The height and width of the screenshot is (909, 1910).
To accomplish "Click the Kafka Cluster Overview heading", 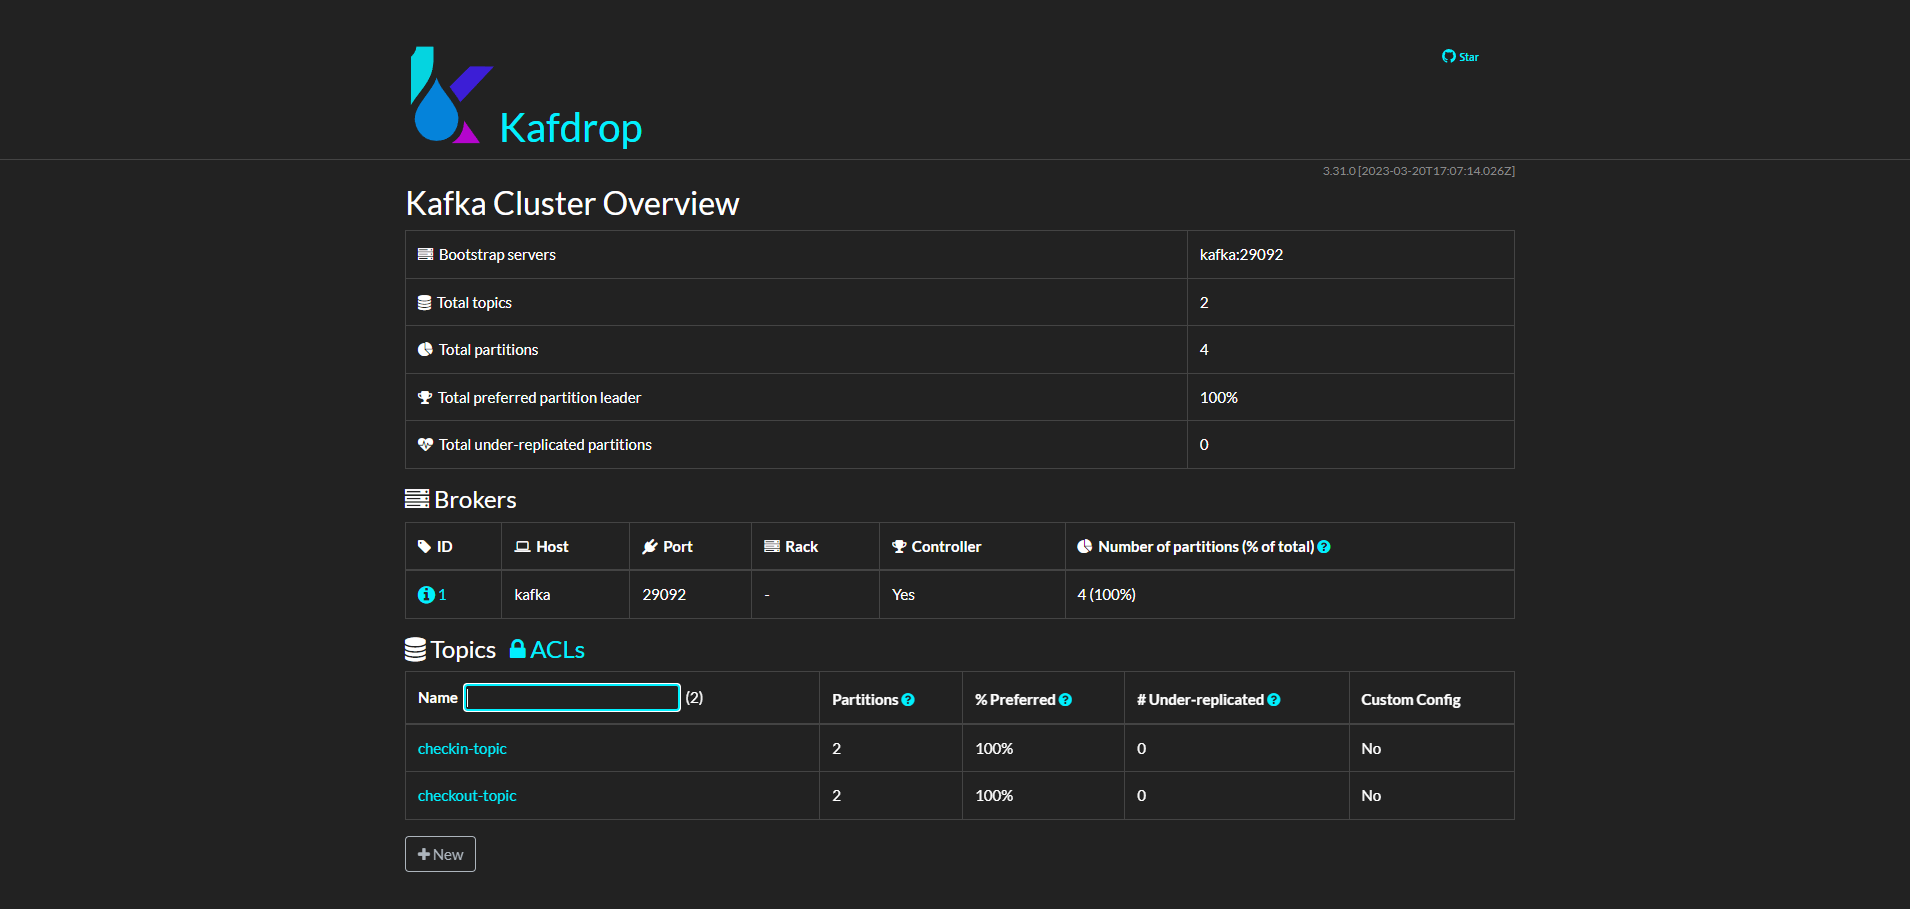I will coord(572,204).
